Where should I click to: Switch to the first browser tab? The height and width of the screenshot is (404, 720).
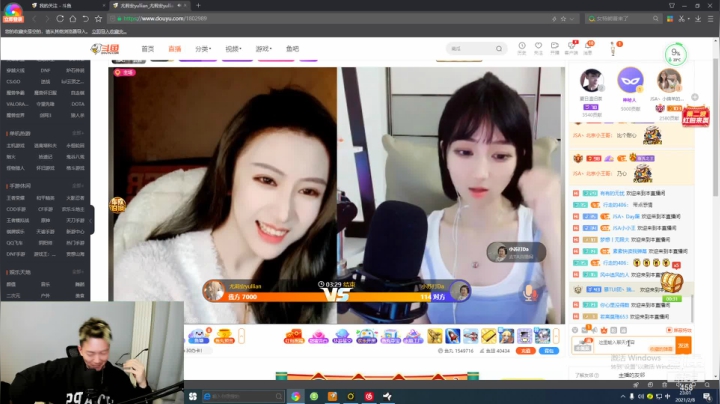(x=67, y=6)
